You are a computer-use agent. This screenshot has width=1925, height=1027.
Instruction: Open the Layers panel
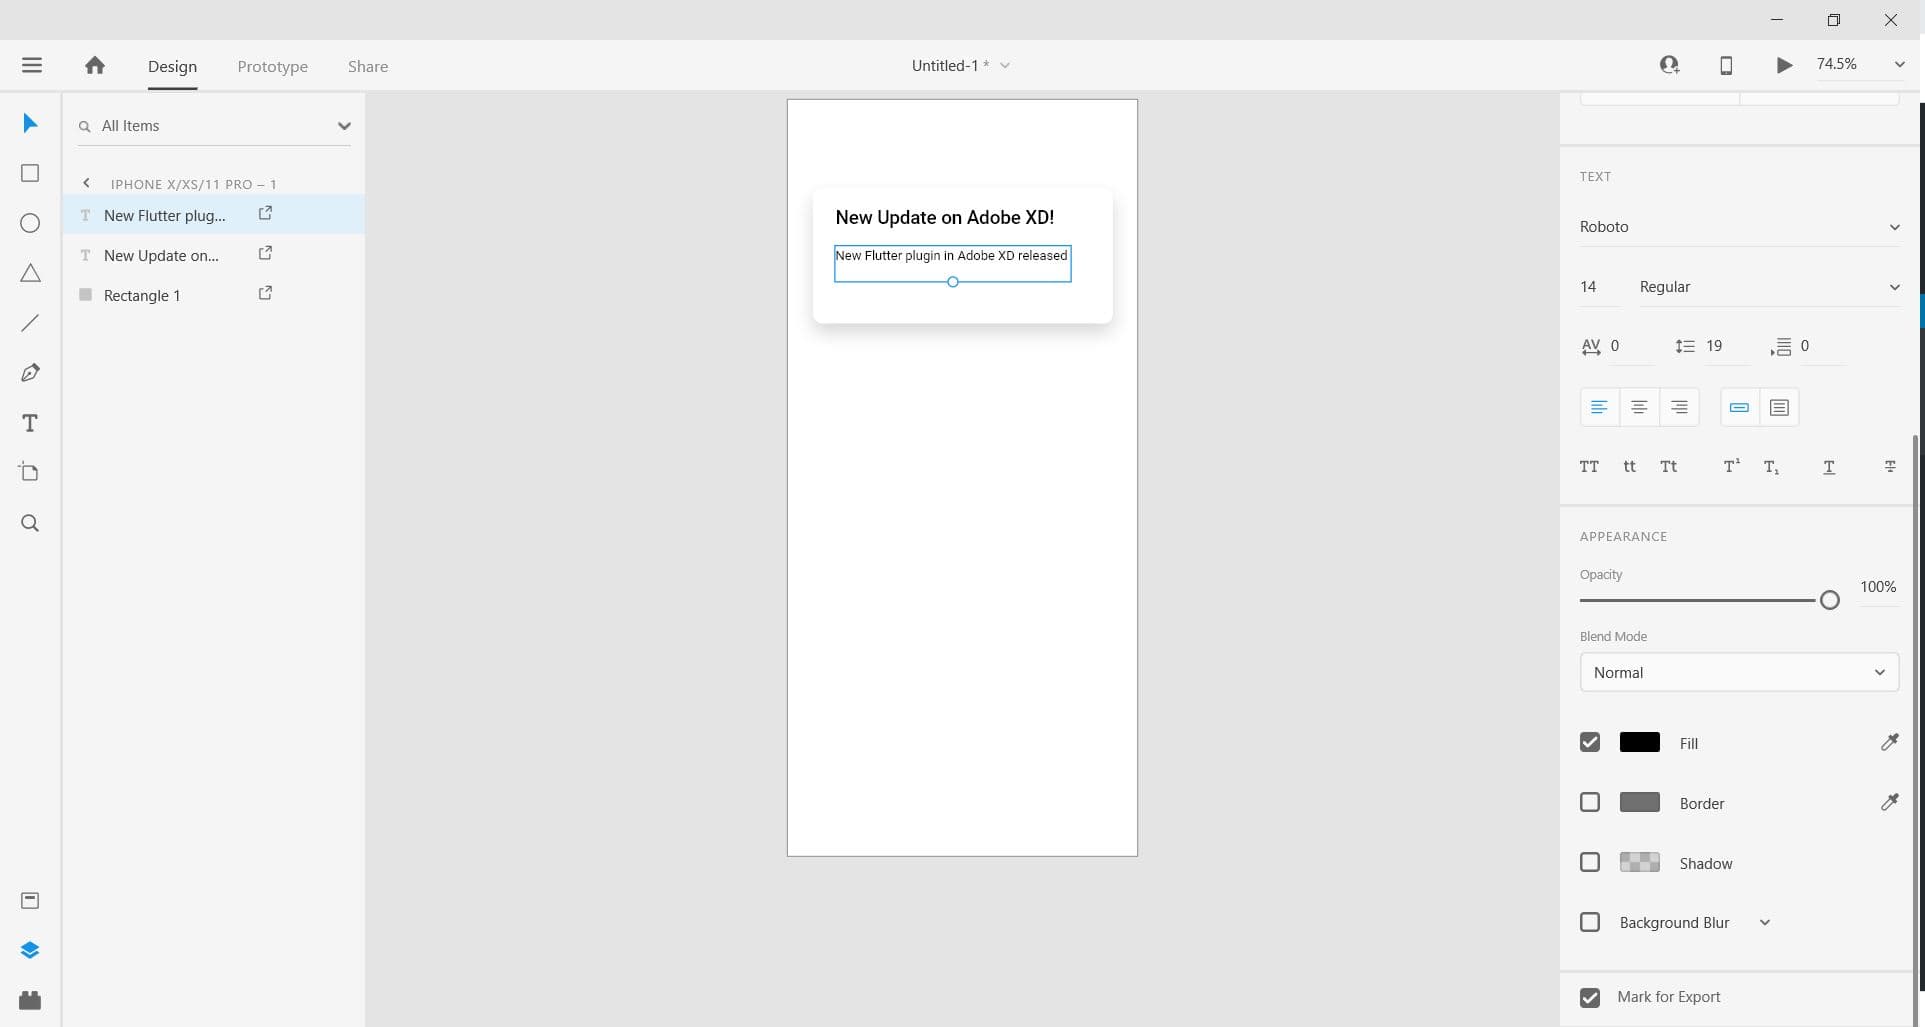(x=29, y=949)
